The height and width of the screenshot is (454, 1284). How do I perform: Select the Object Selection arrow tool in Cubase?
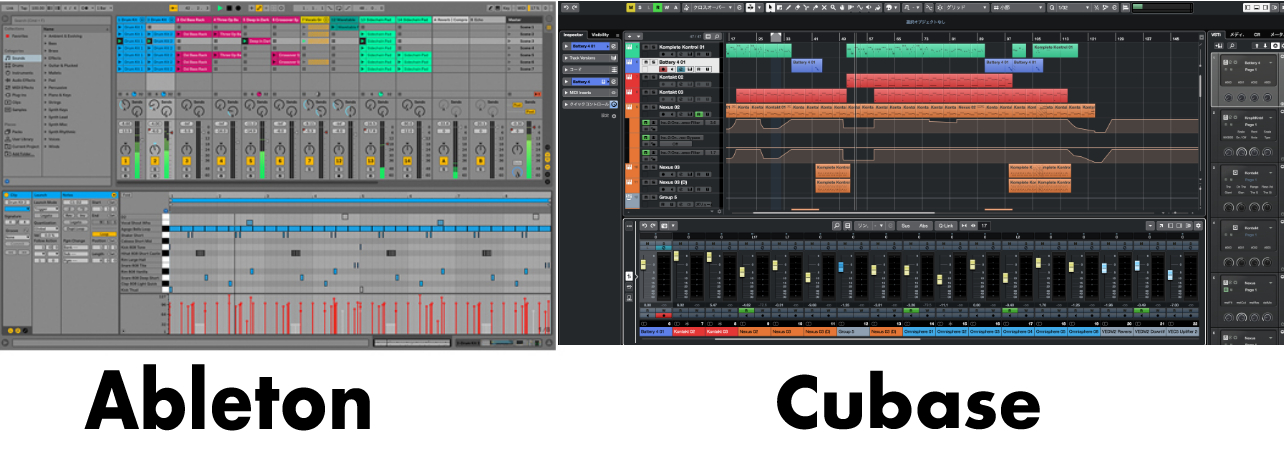coord(770,7)
